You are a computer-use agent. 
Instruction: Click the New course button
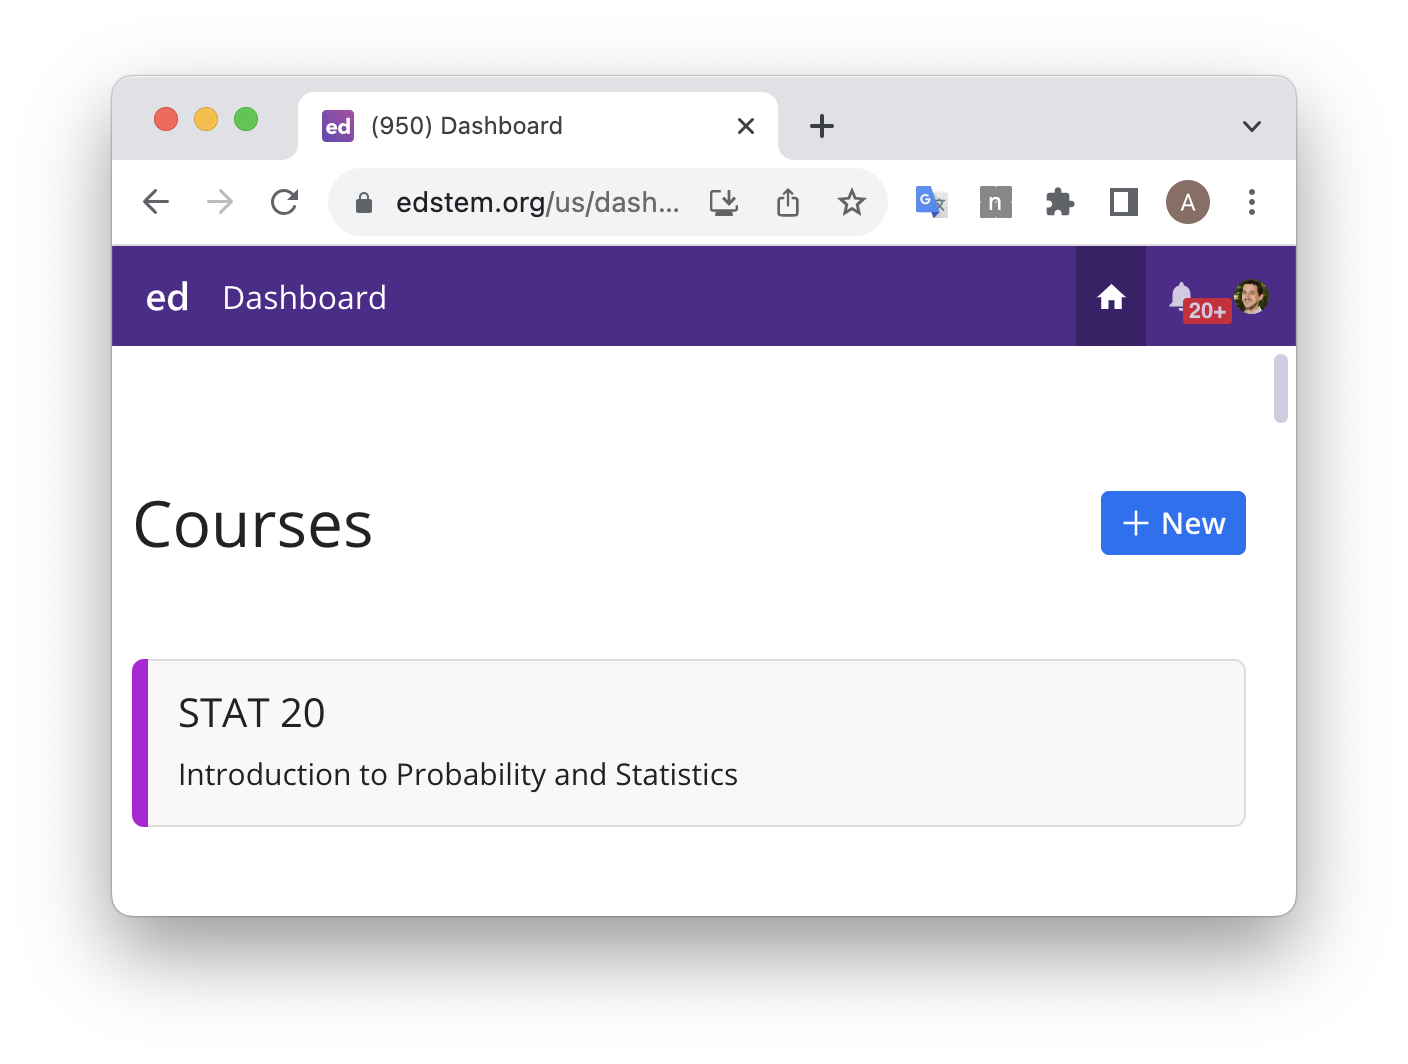tap(1173, 523)
